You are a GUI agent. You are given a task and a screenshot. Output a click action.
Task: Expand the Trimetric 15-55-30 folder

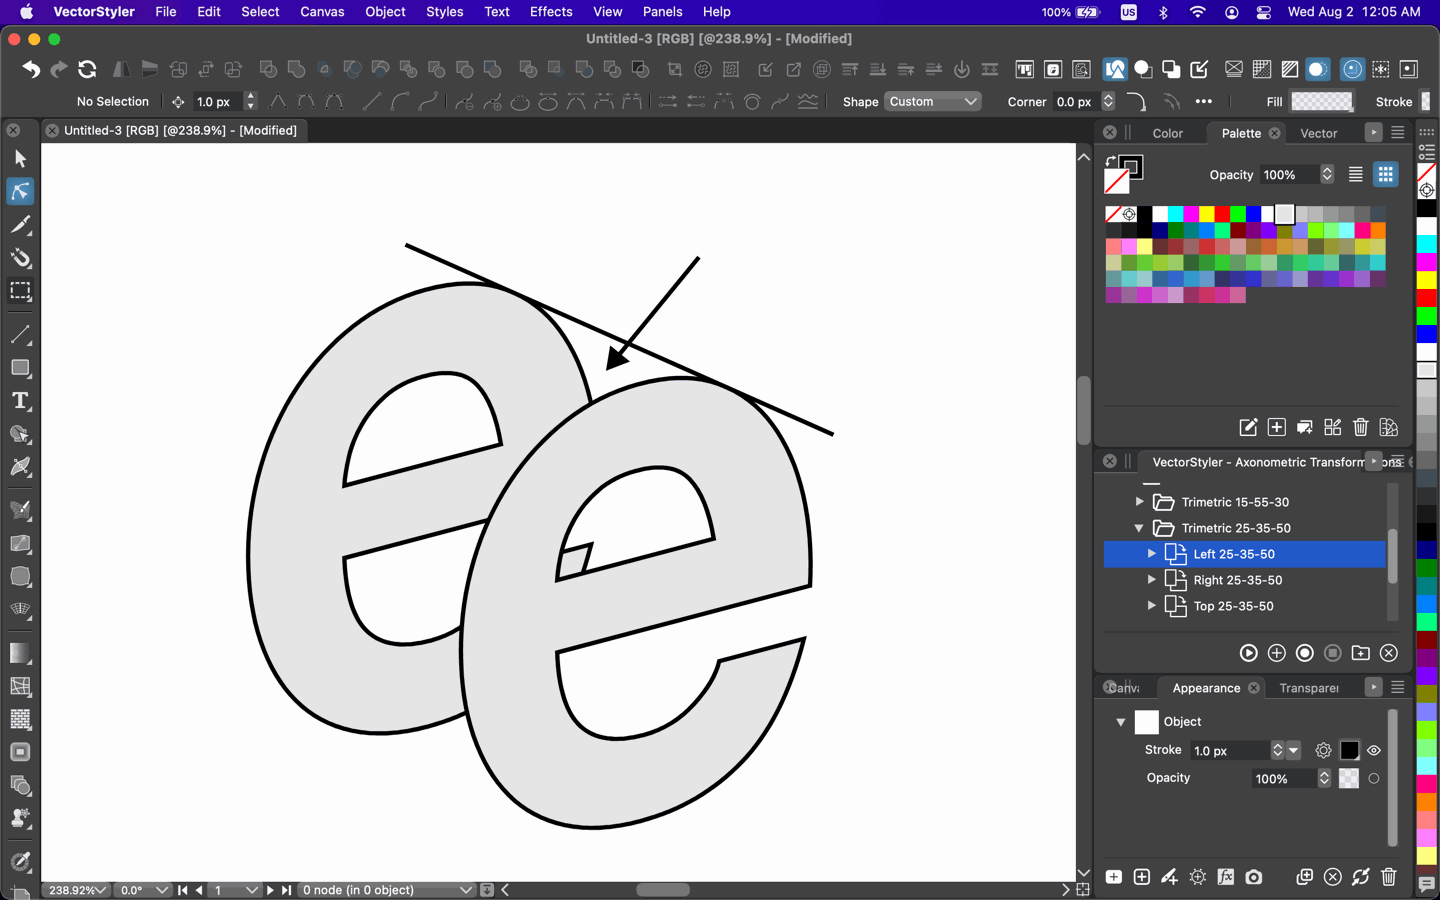pos(1139,502)
